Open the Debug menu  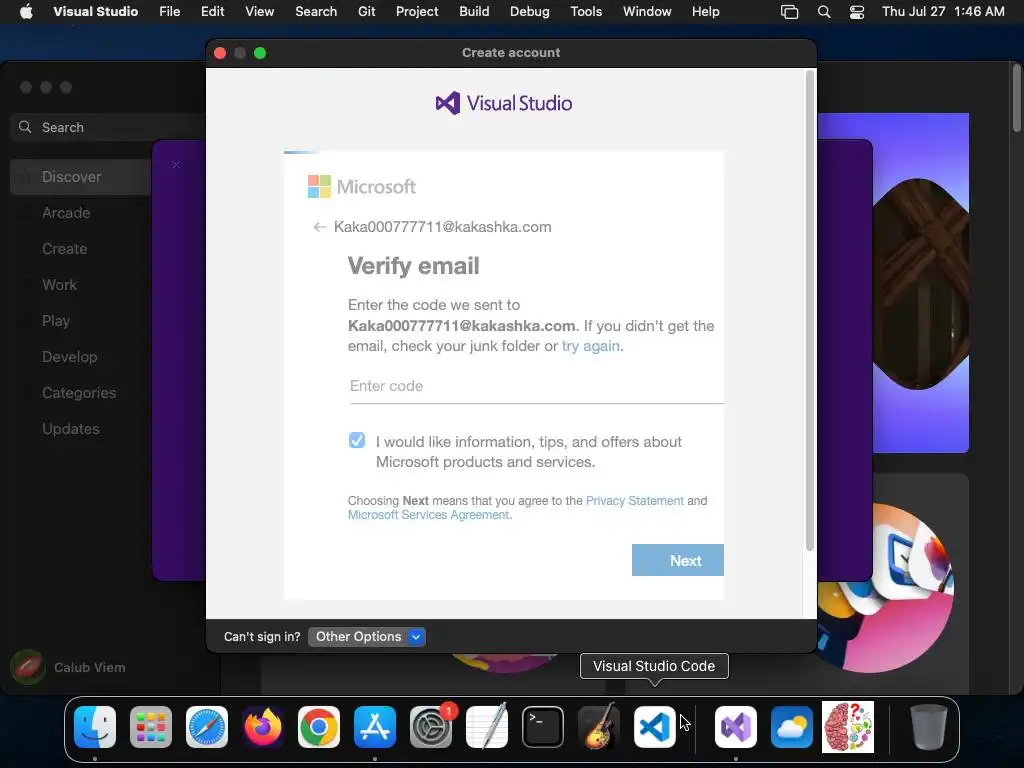[530, 12]
